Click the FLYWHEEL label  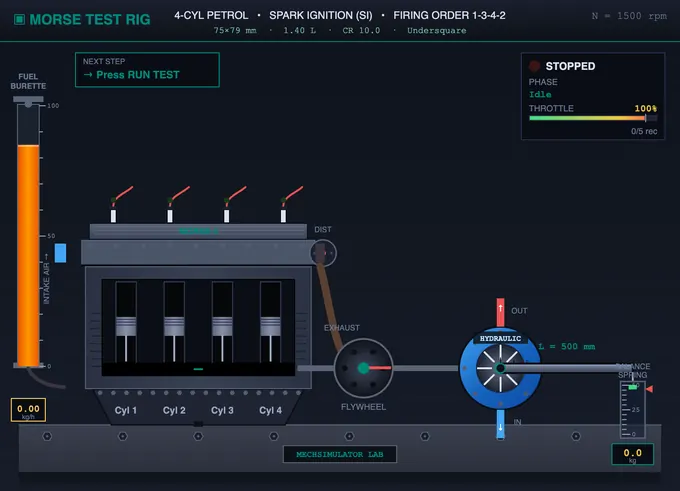363,407
